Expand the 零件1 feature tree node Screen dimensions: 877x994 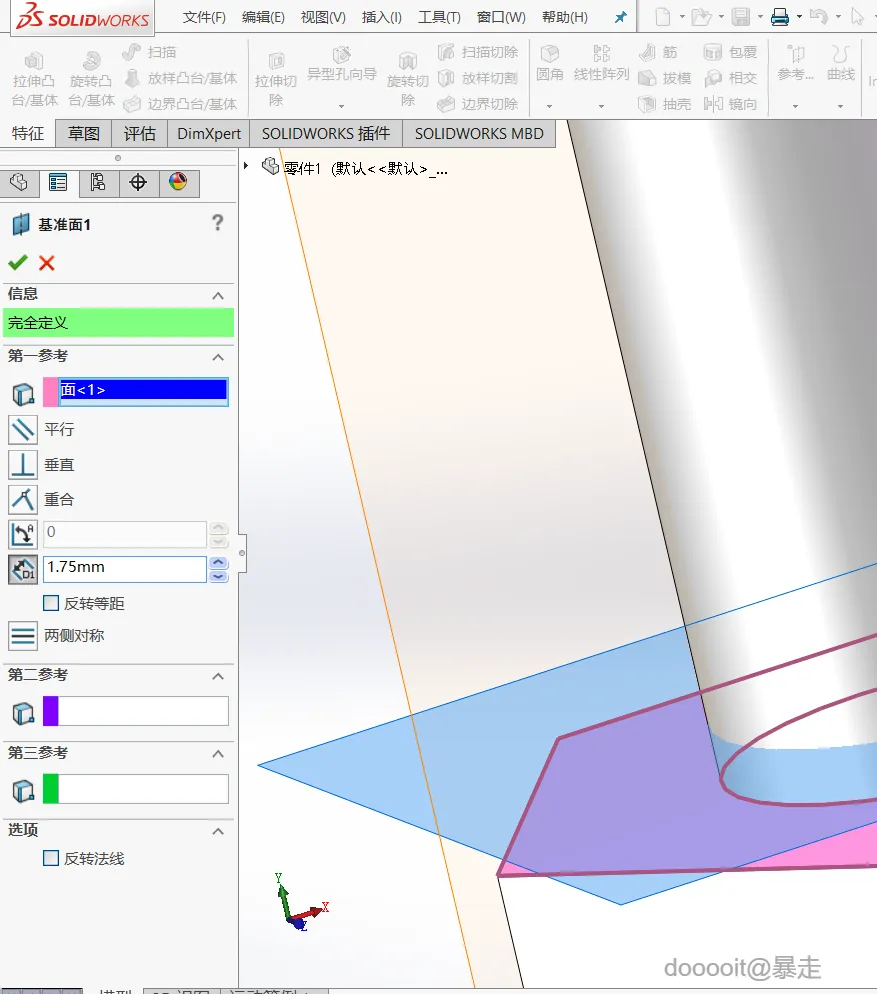[246, 166]
